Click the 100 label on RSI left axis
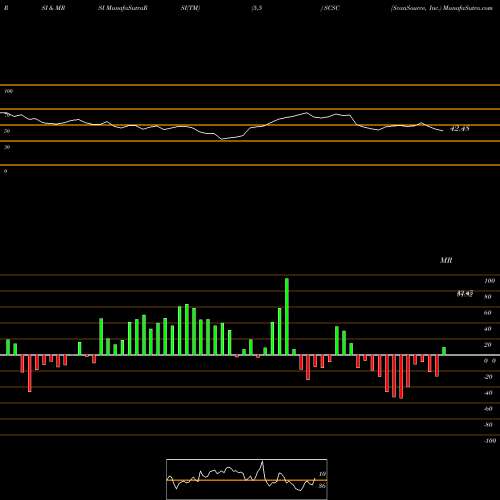 9,91
